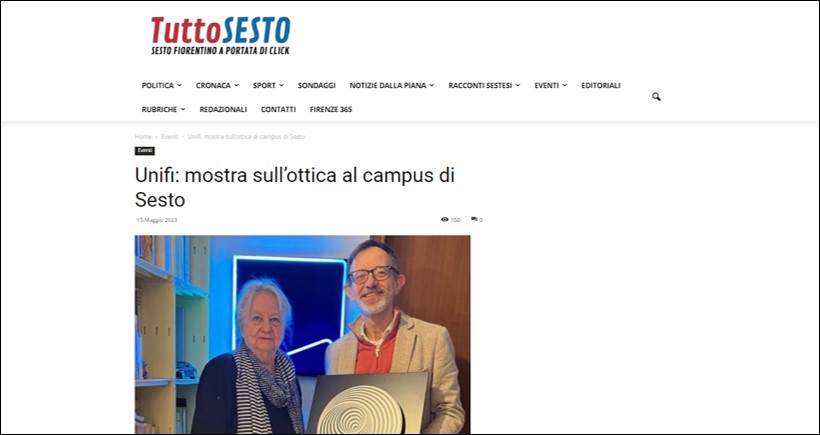Go to the Sondaggi page

tap(316, 85)
